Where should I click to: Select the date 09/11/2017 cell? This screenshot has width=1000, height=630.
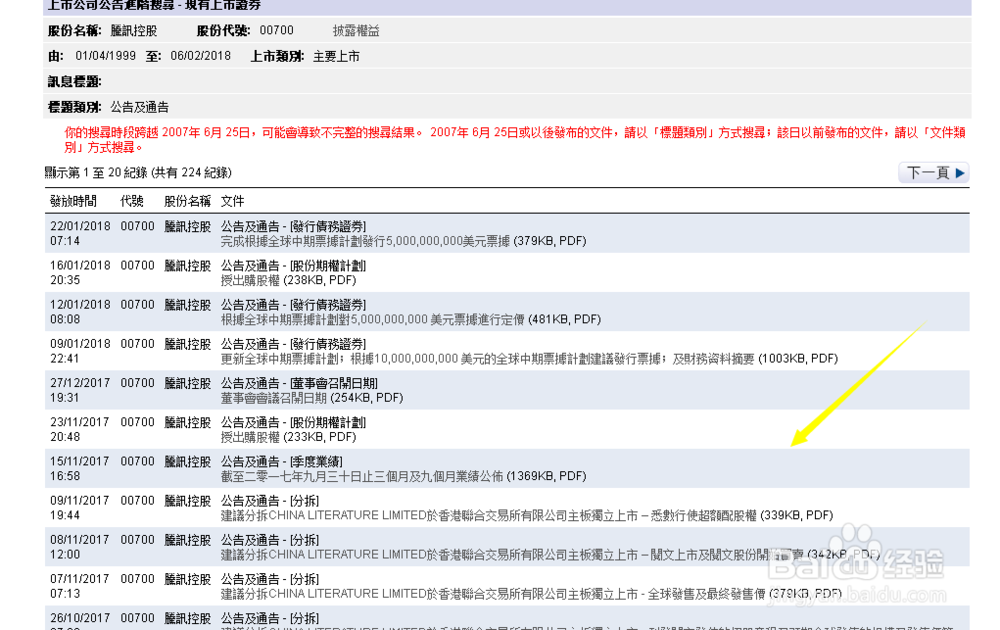click(x=80, y=508)
